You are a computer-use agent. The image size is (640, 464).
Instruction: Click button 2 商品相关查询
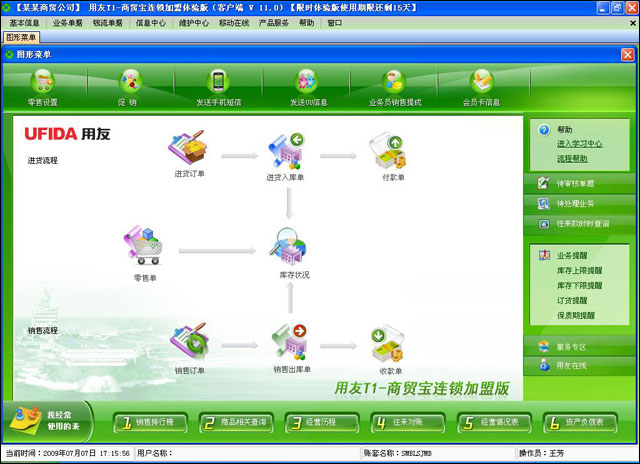pos(236,422)
